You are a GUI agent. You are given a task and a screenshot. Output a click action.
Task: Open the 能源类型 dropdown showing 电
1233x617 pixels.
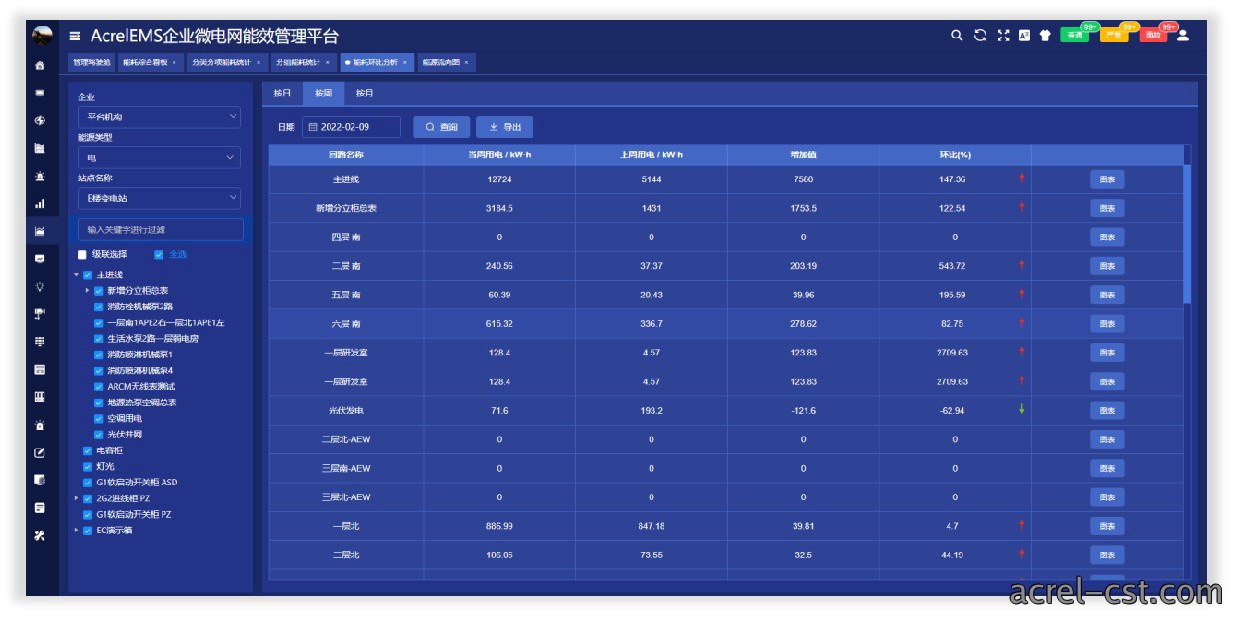160,157
